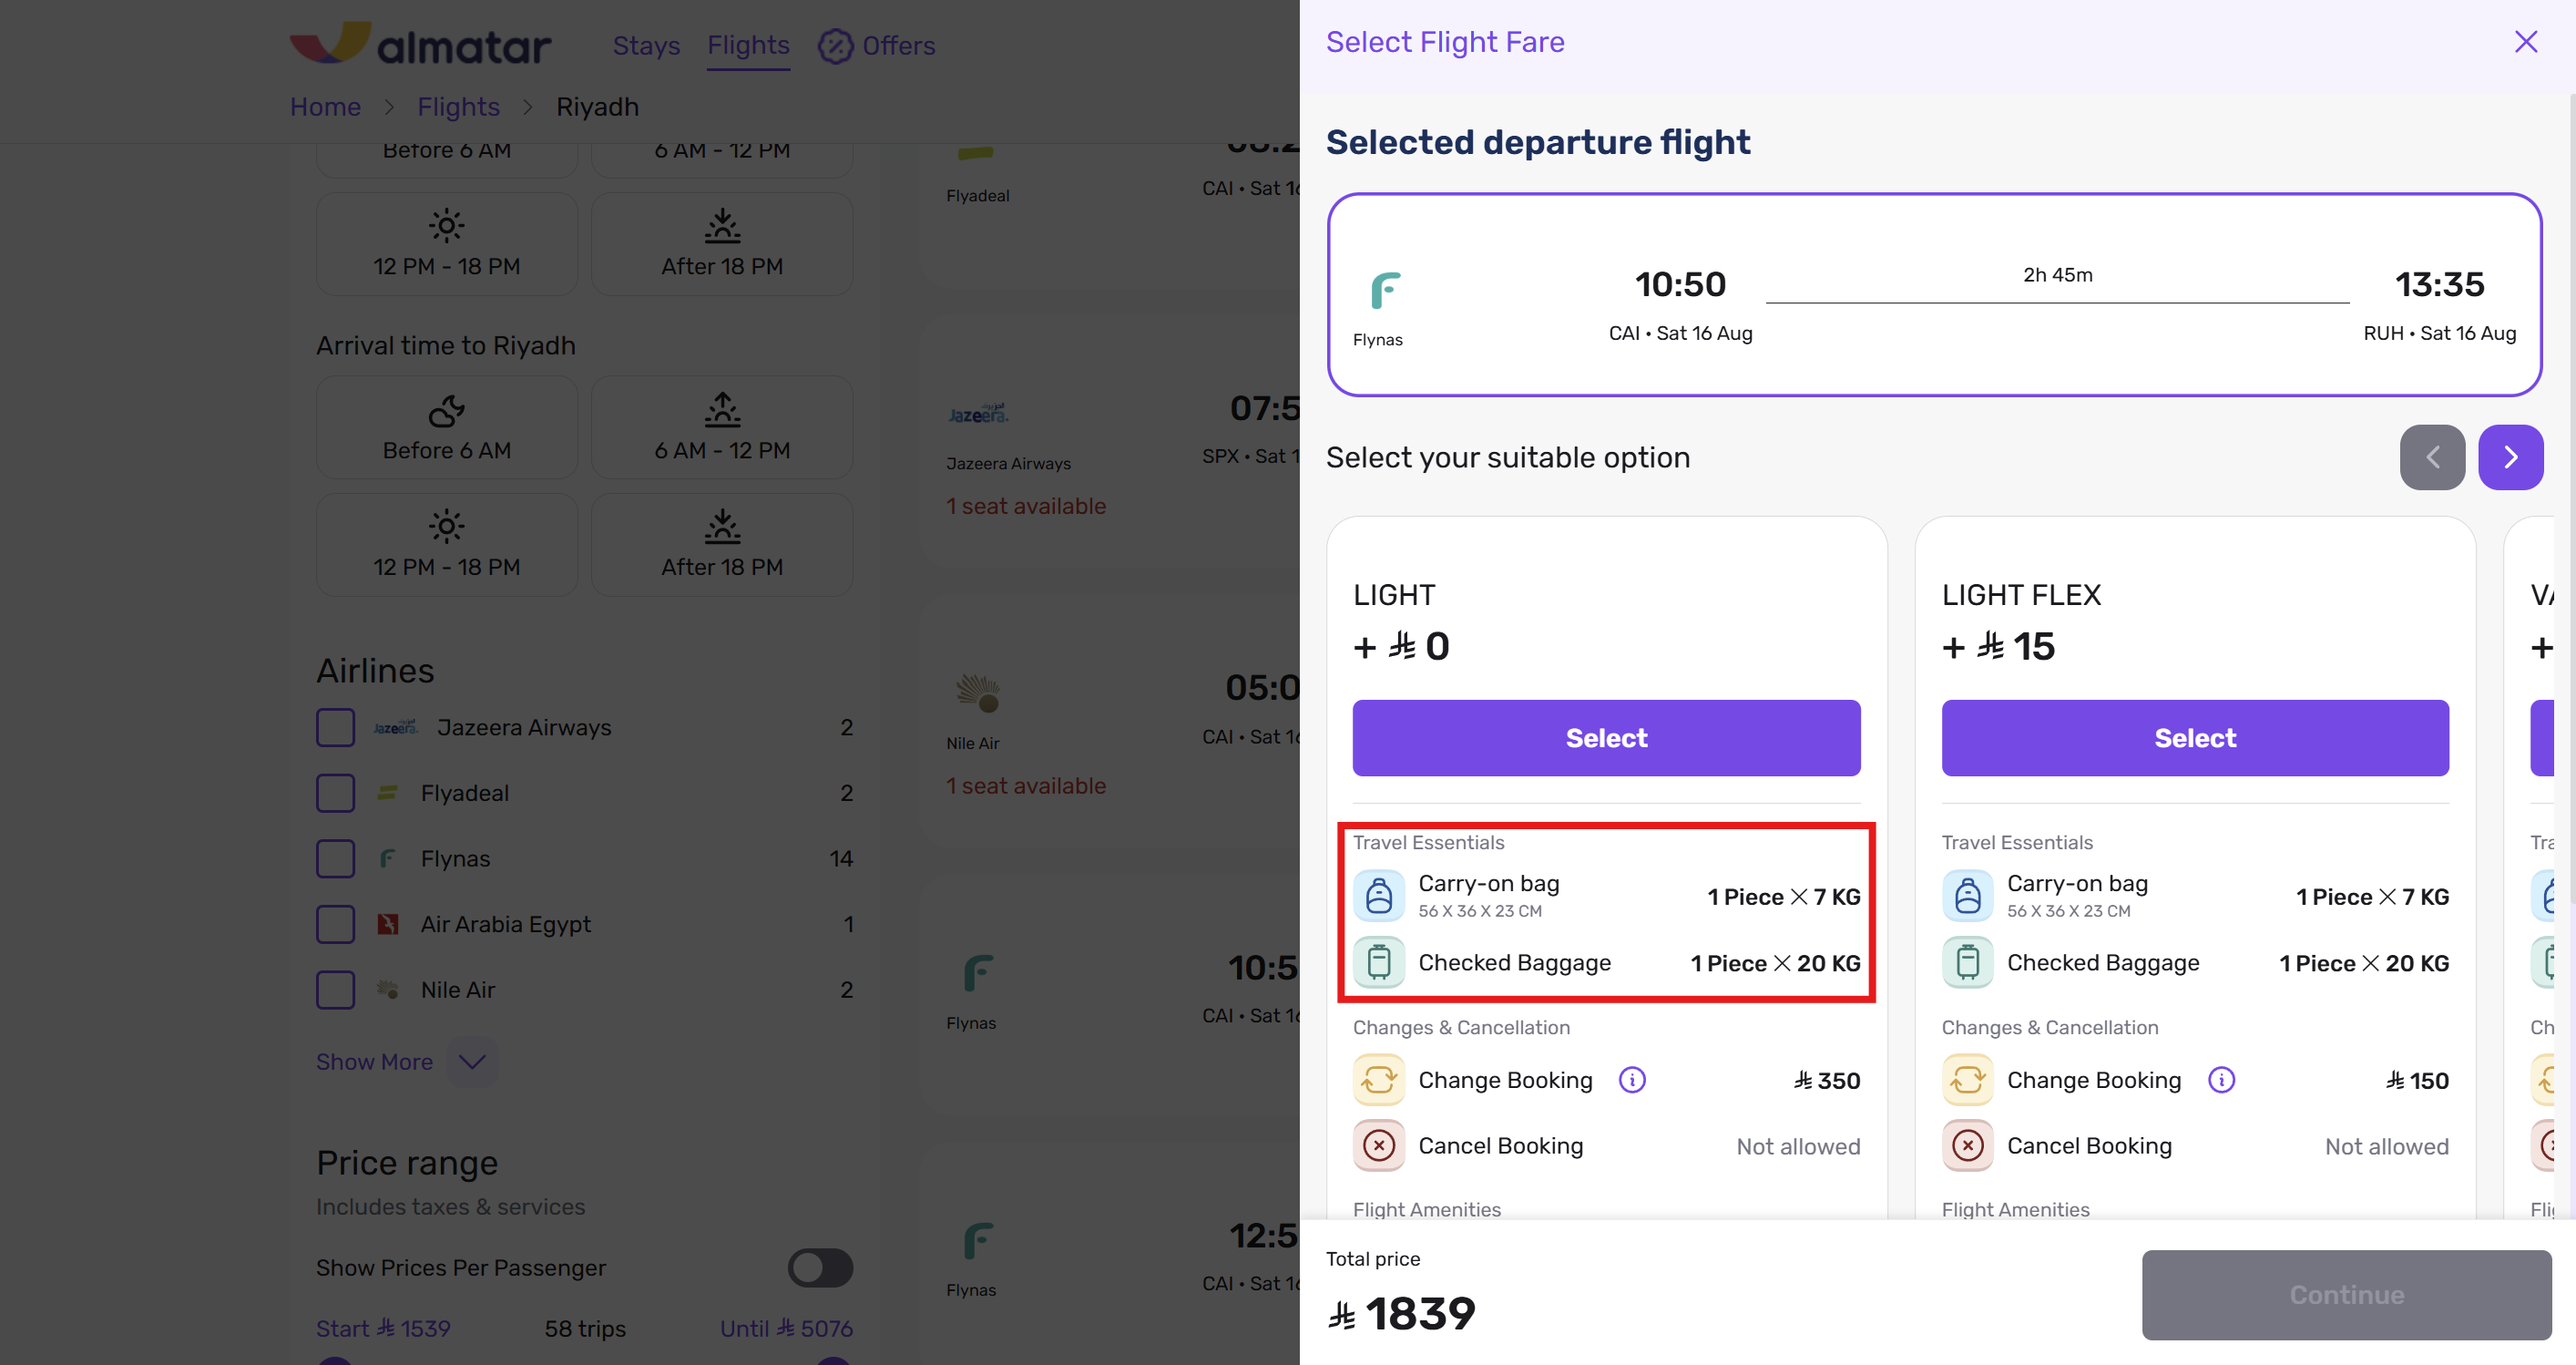Toggle Show Prices Per Passenger switch

click(x=820, y=1267)
